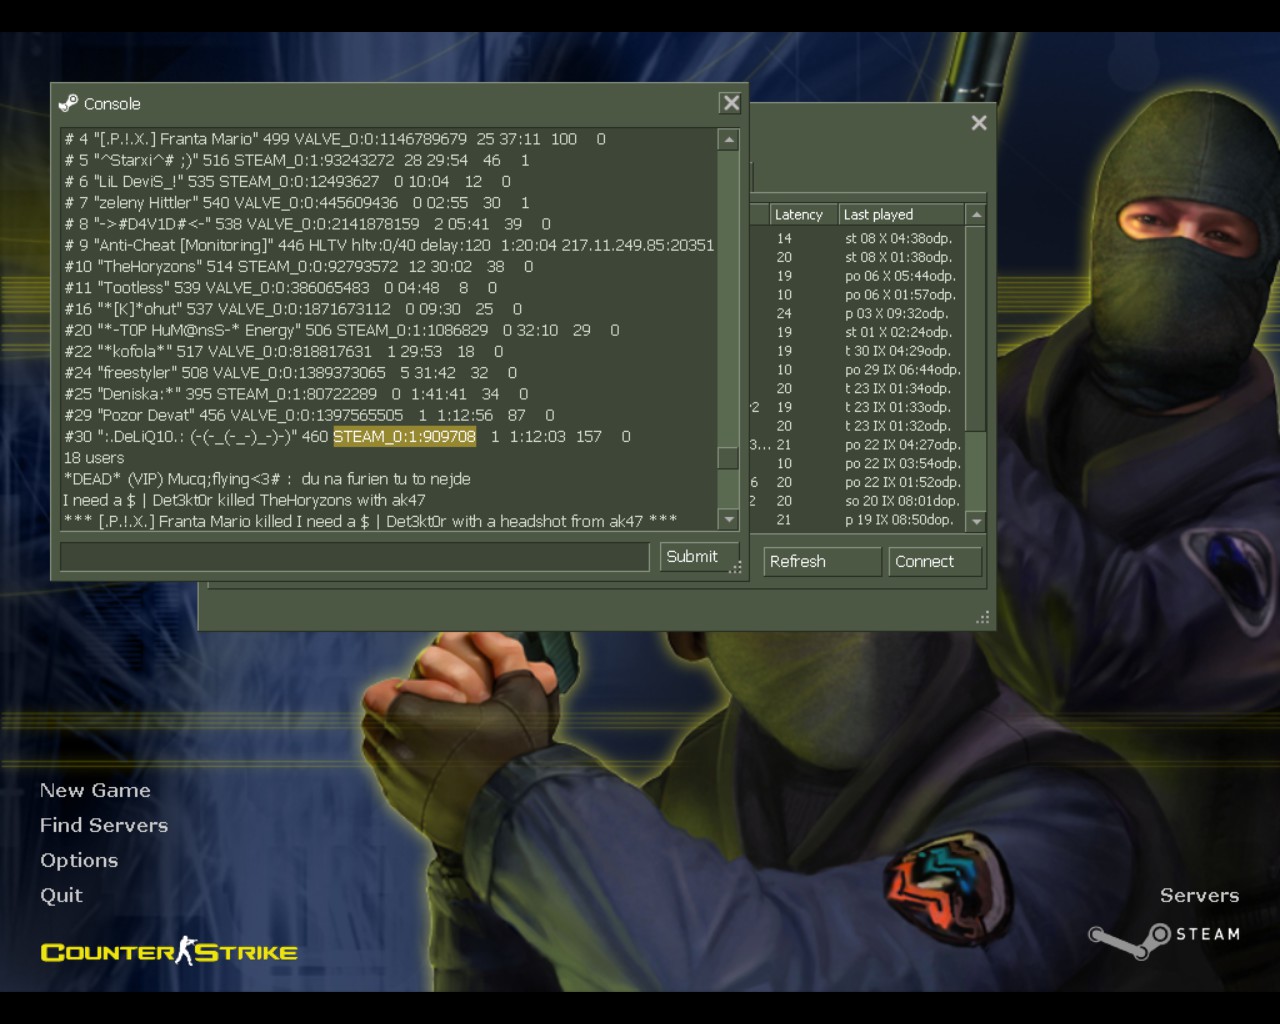Click the 'du na furien tu to nejde' chat line
The width and height of the screenshot is (1280, 1024).
[x=267, y=479]
